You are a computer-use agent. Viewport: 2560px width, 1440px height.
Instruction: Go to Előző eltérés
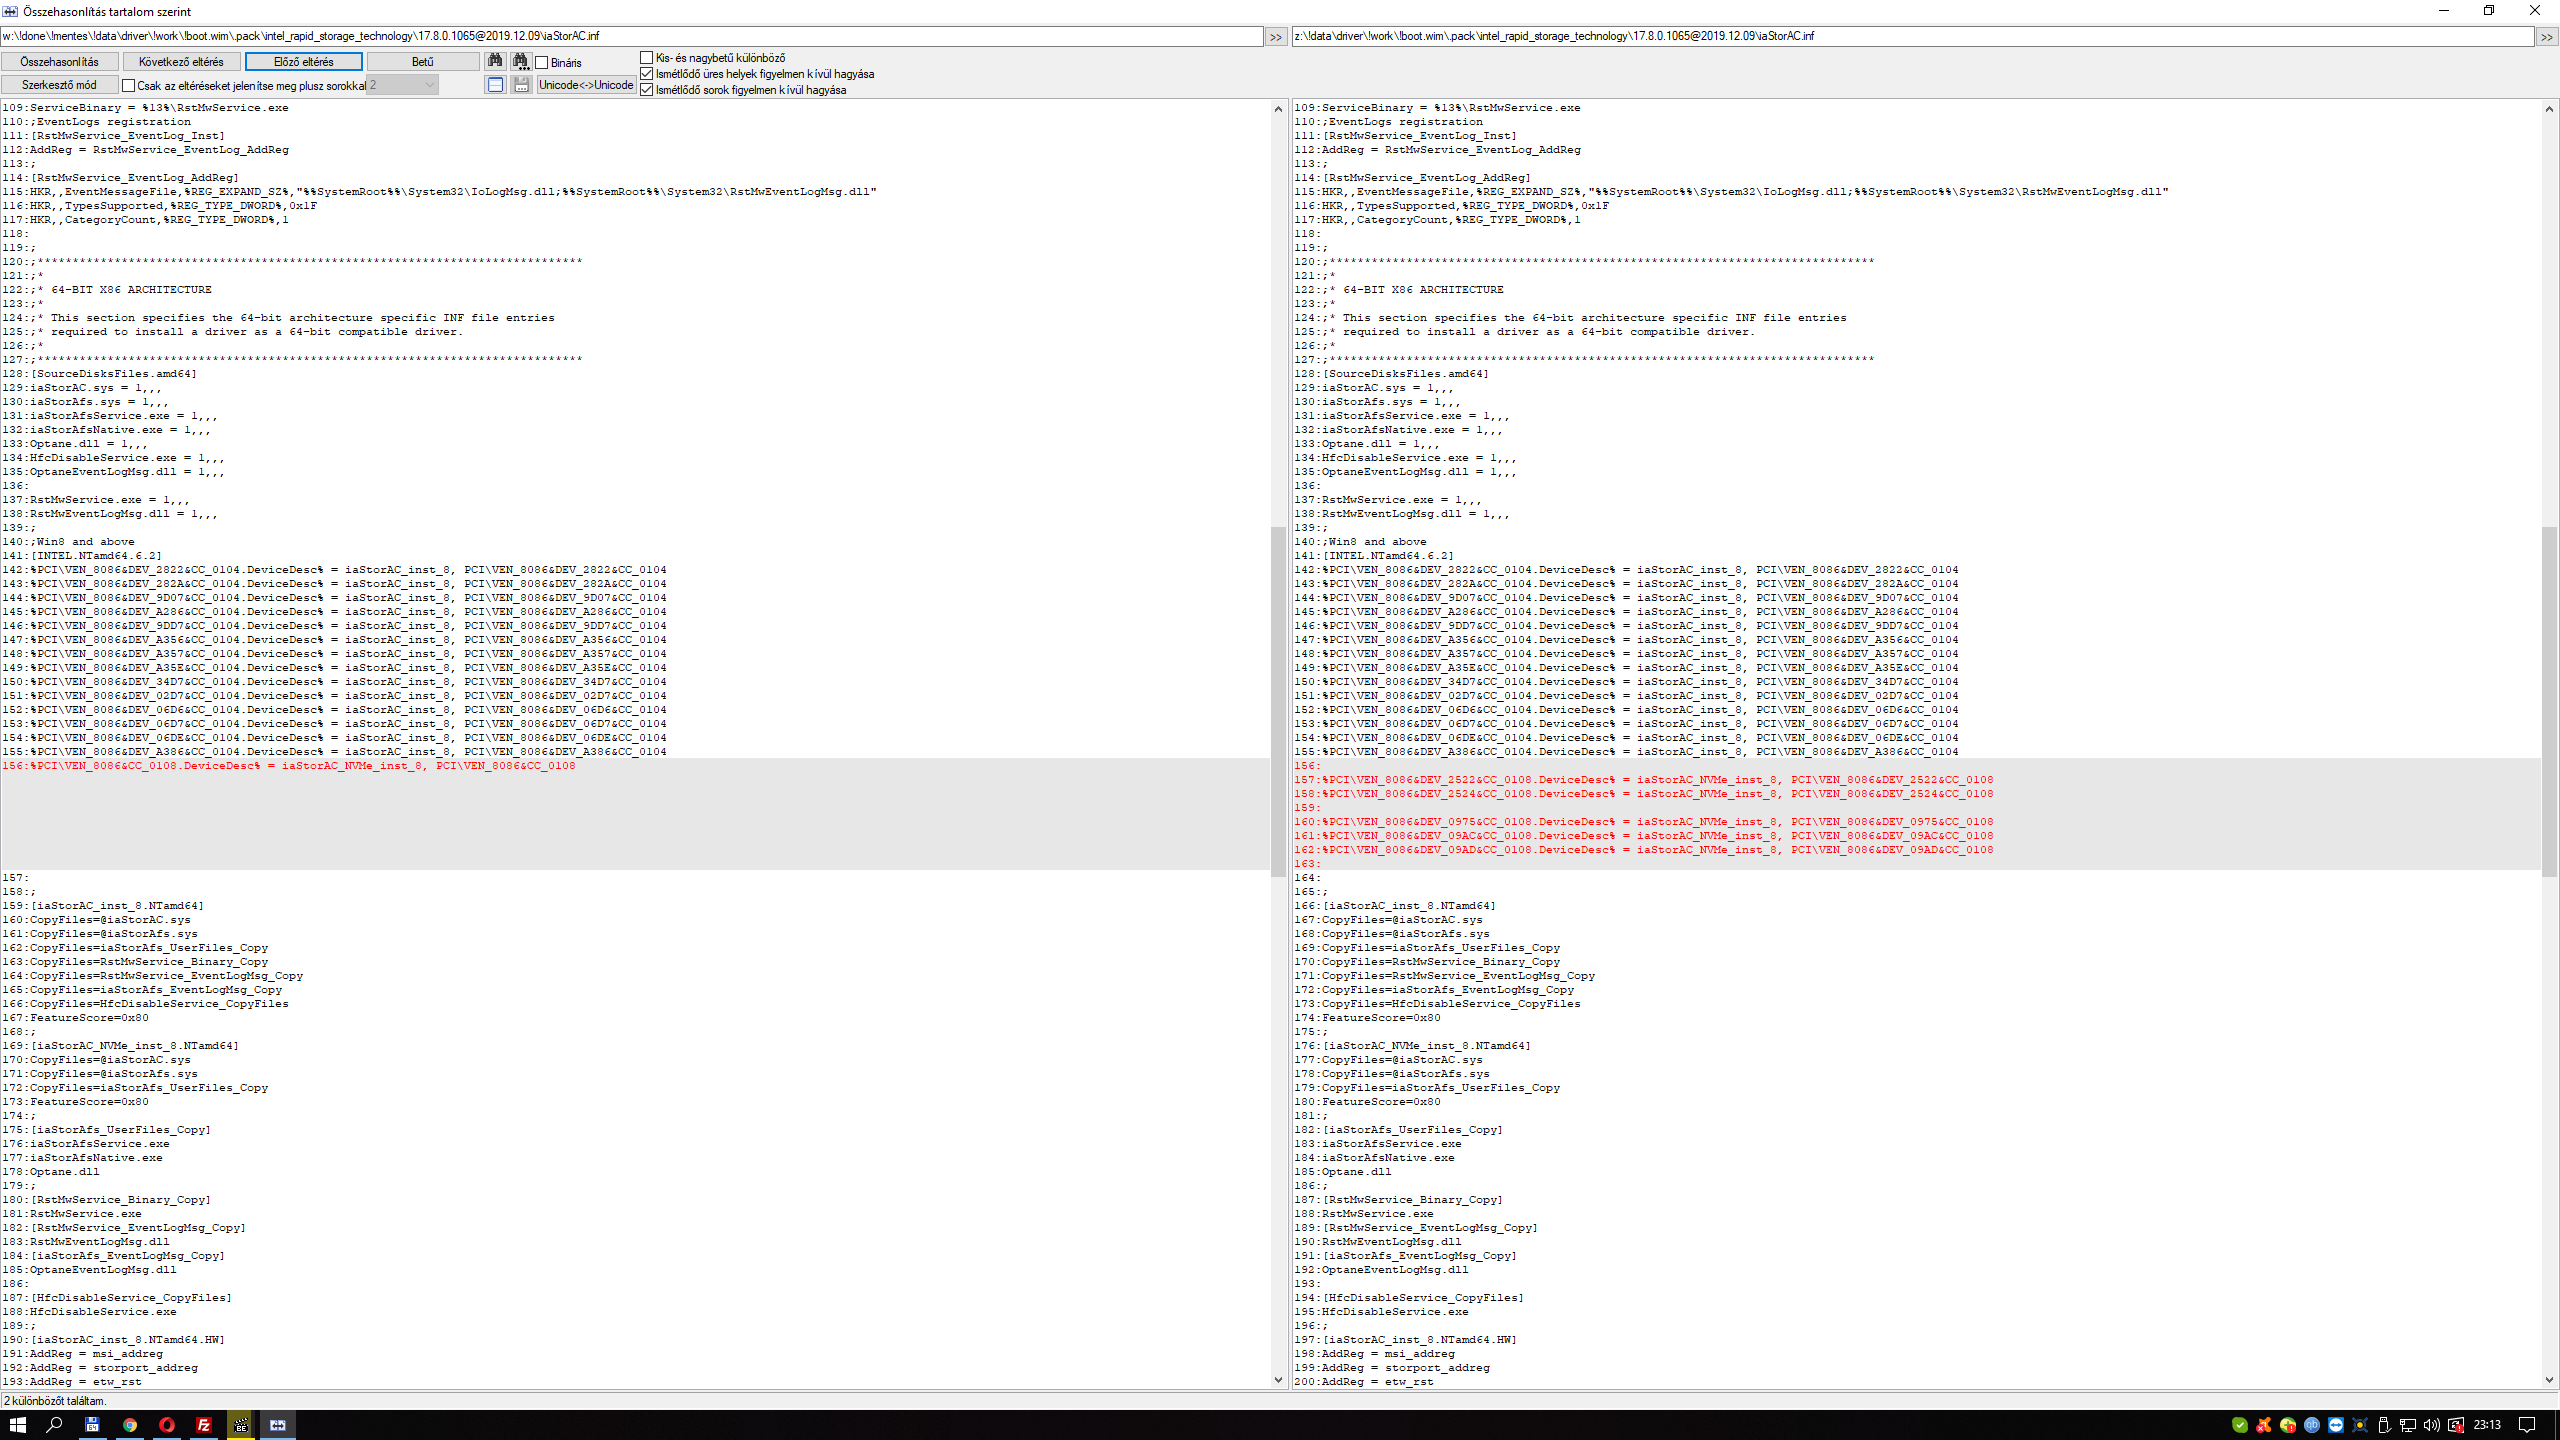coord(304,62)
